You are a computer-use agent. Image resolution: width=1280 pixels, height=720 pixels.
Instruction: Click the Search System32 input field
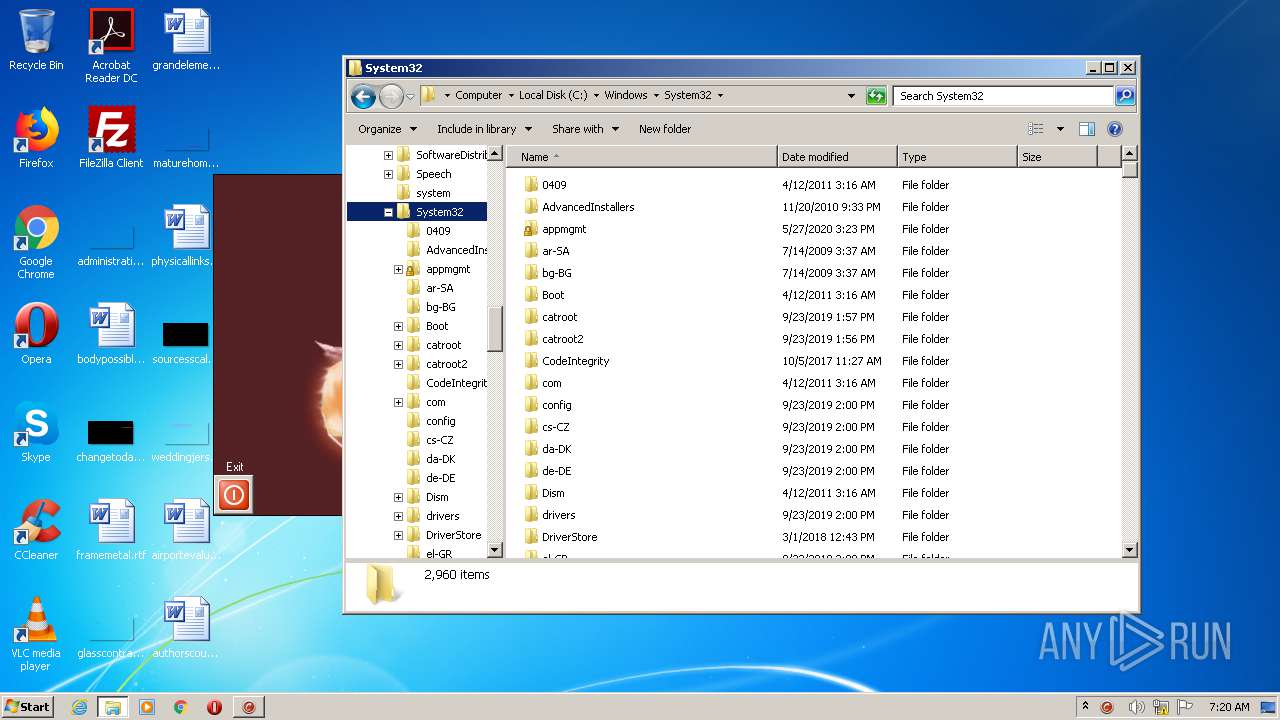click(1003, 96)
